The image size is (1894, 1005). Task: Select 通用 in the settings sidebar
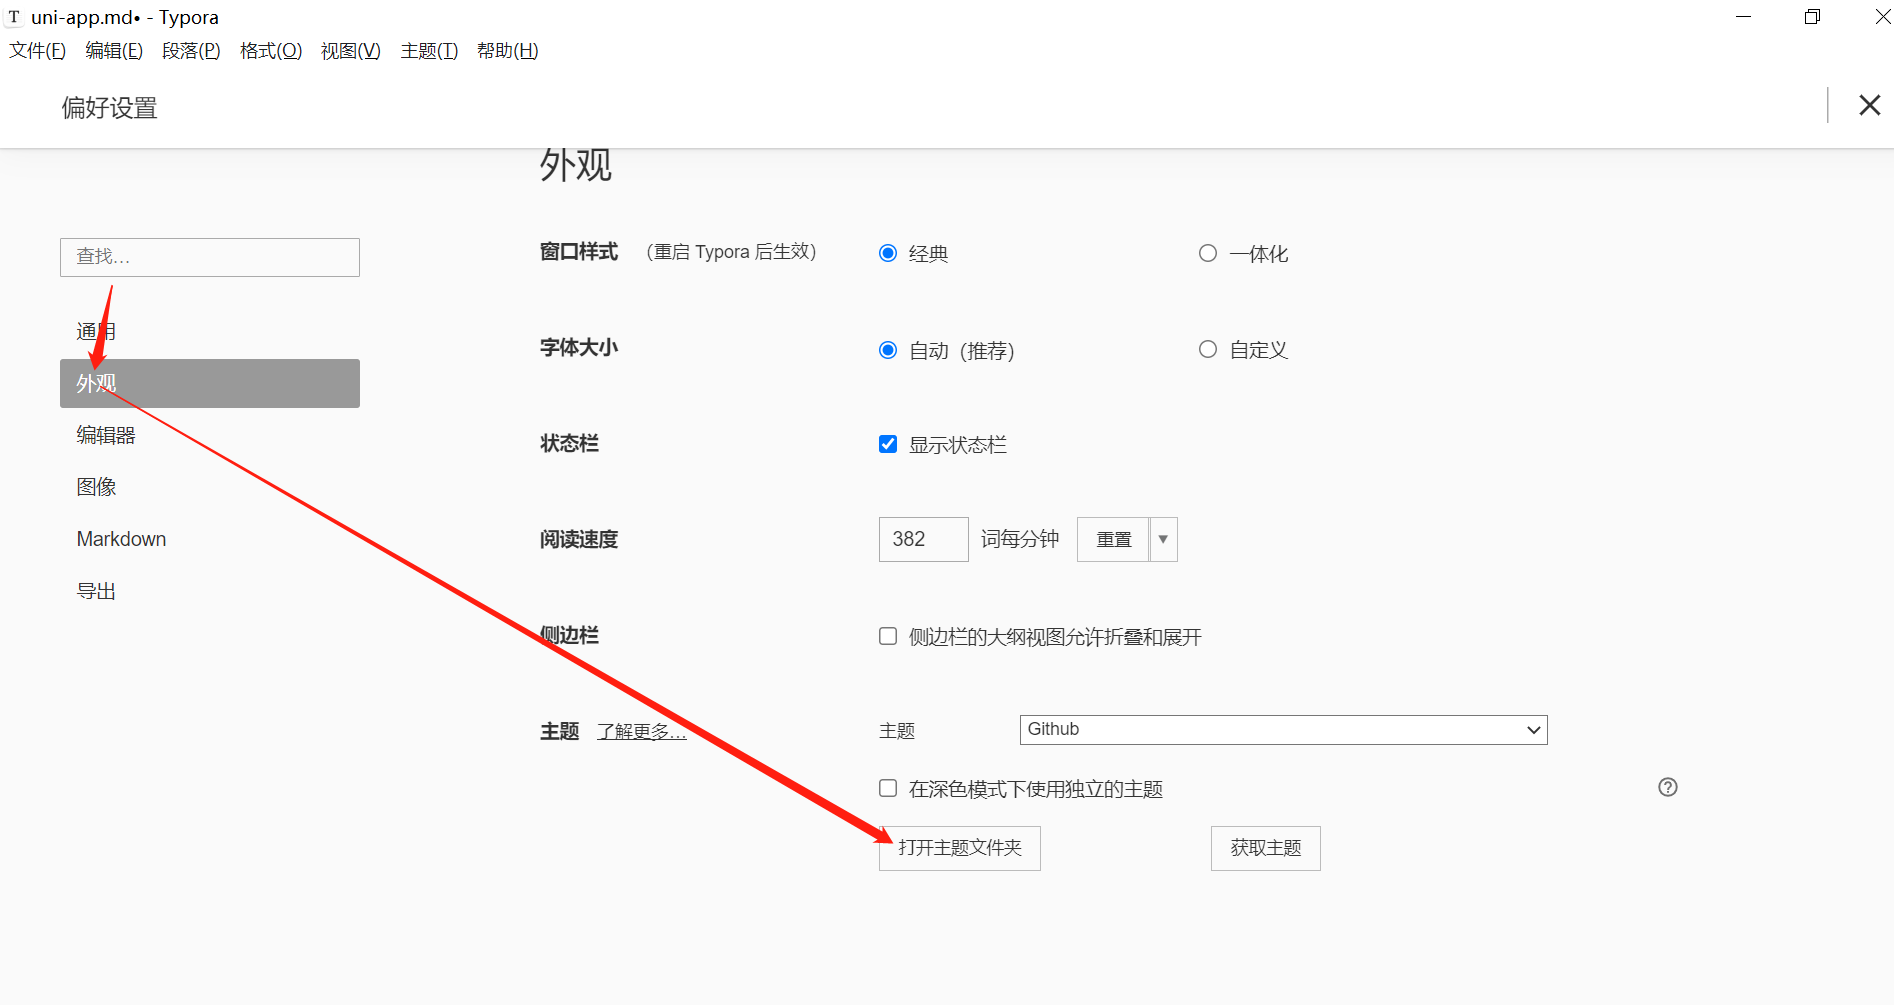96,330
